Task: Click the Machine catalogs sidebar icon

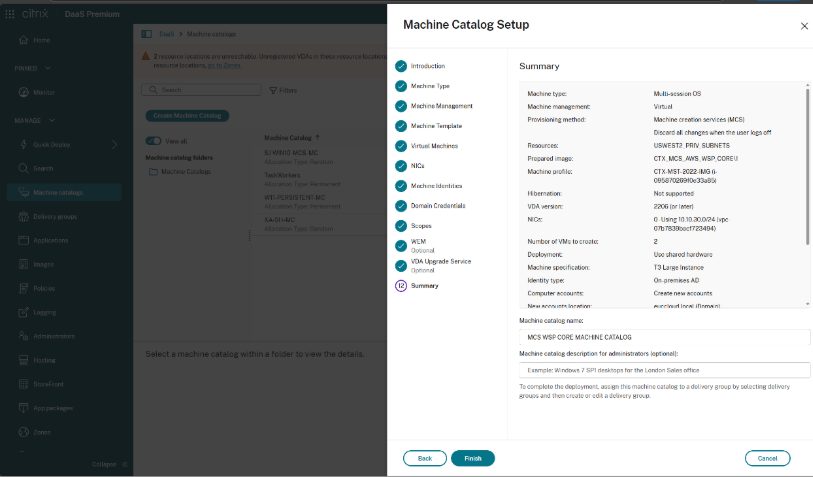Action: 23,192
